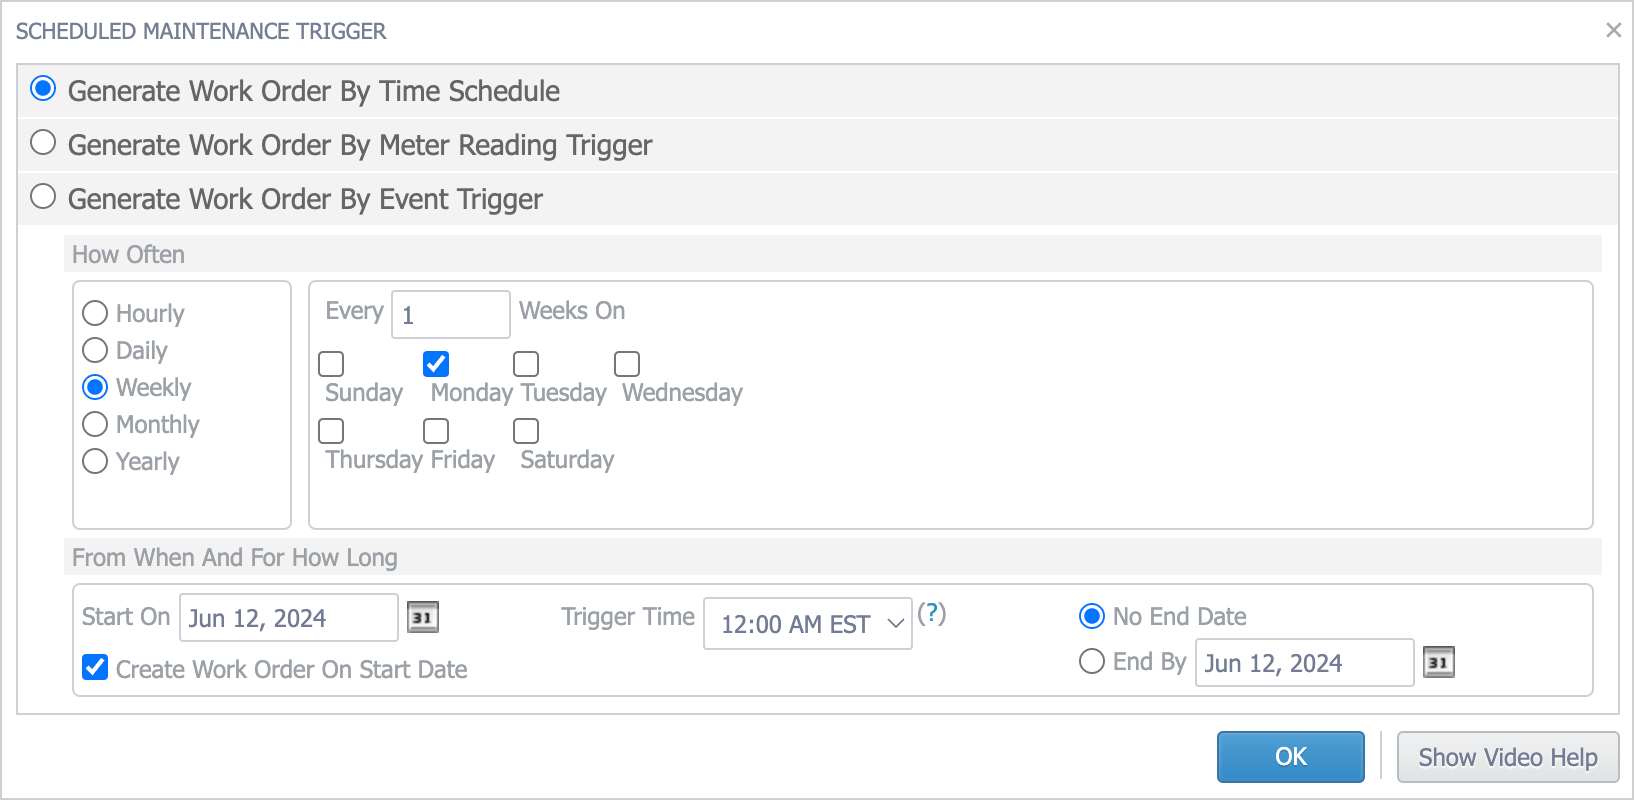Image resolution: width=1634 pixels, height=800 pixels.
Task: Open the Start On calendar picker
Action: point(423,617)
